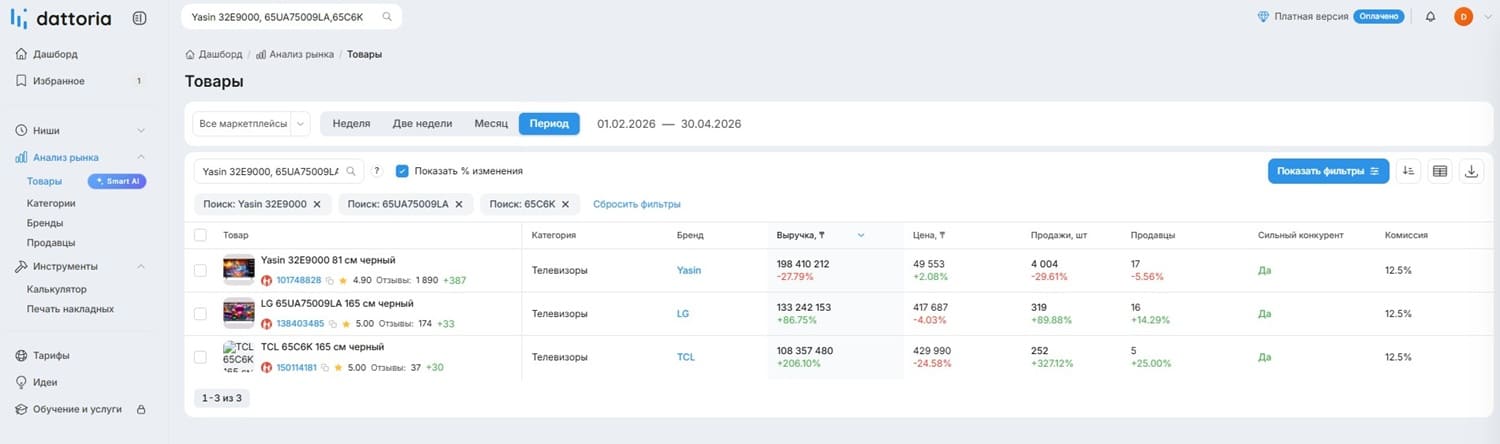The image size is (1500, 444).
Task: Click the marketplace logo beside 150114181
Action: coord(266,368)
